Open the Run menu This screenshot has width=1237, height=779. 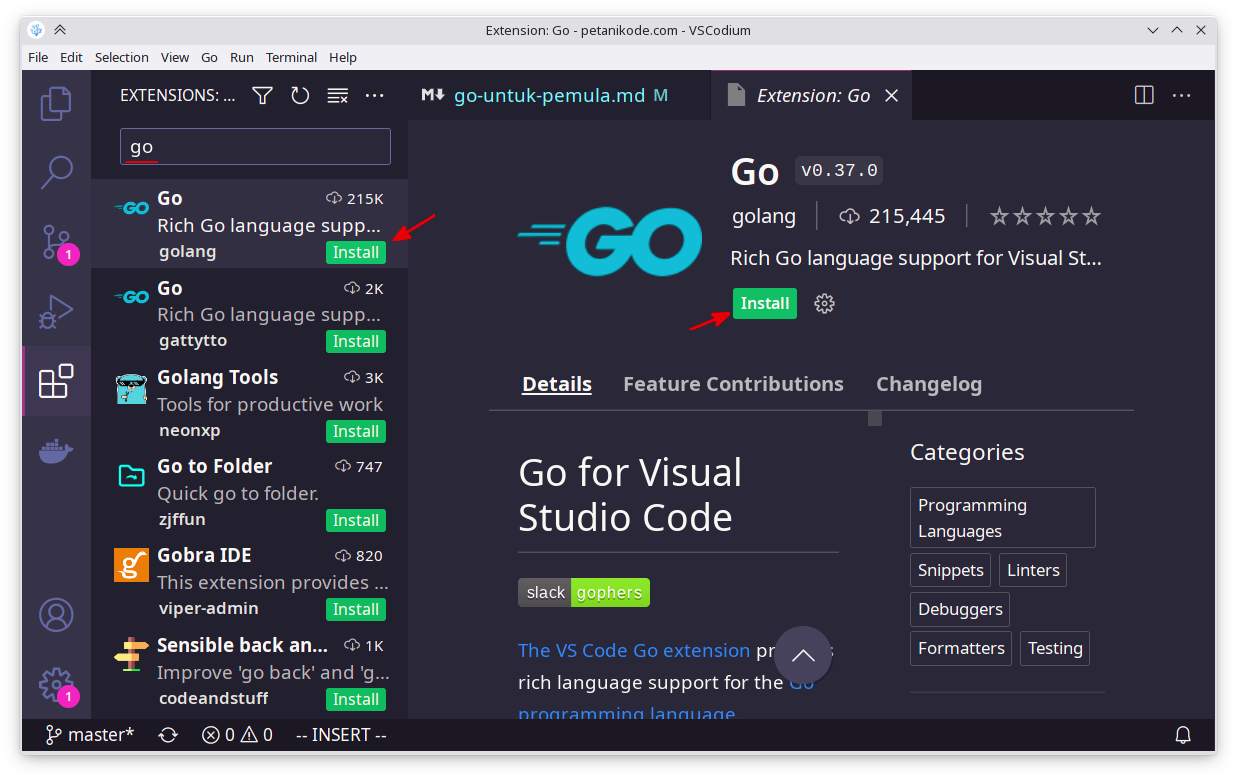242,57
